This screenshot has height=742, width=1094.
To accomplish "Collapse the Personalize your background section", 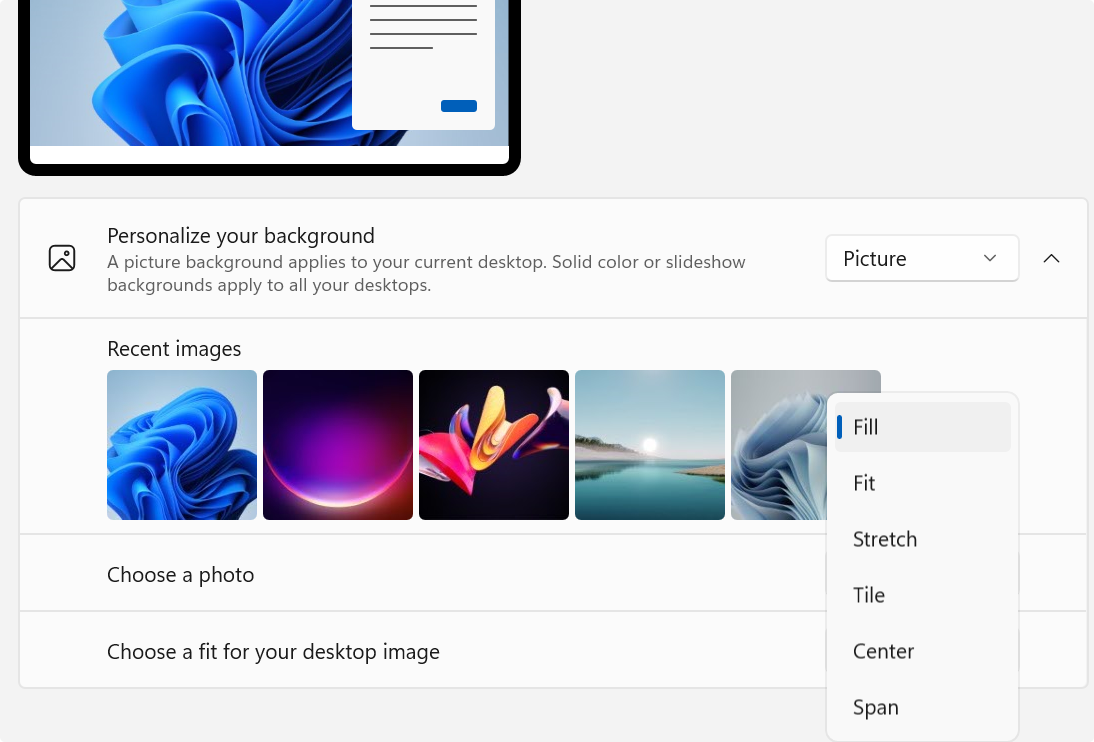I will point(1051,258).
